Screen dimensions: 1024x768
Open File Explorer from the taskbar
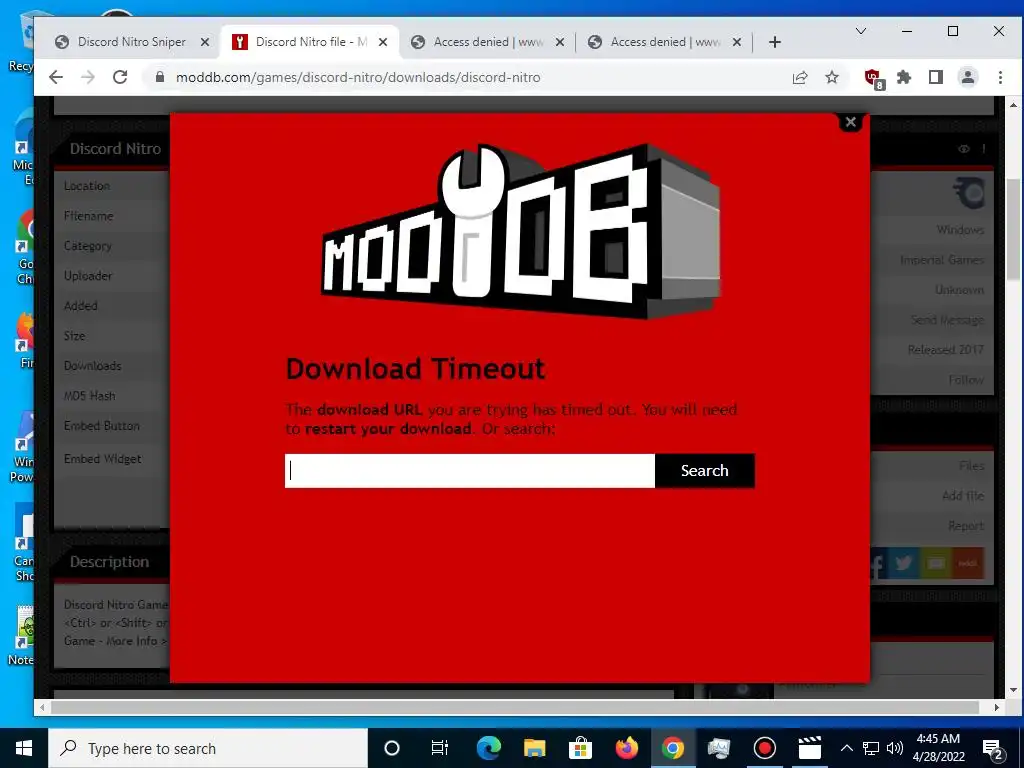coord(534,748)
